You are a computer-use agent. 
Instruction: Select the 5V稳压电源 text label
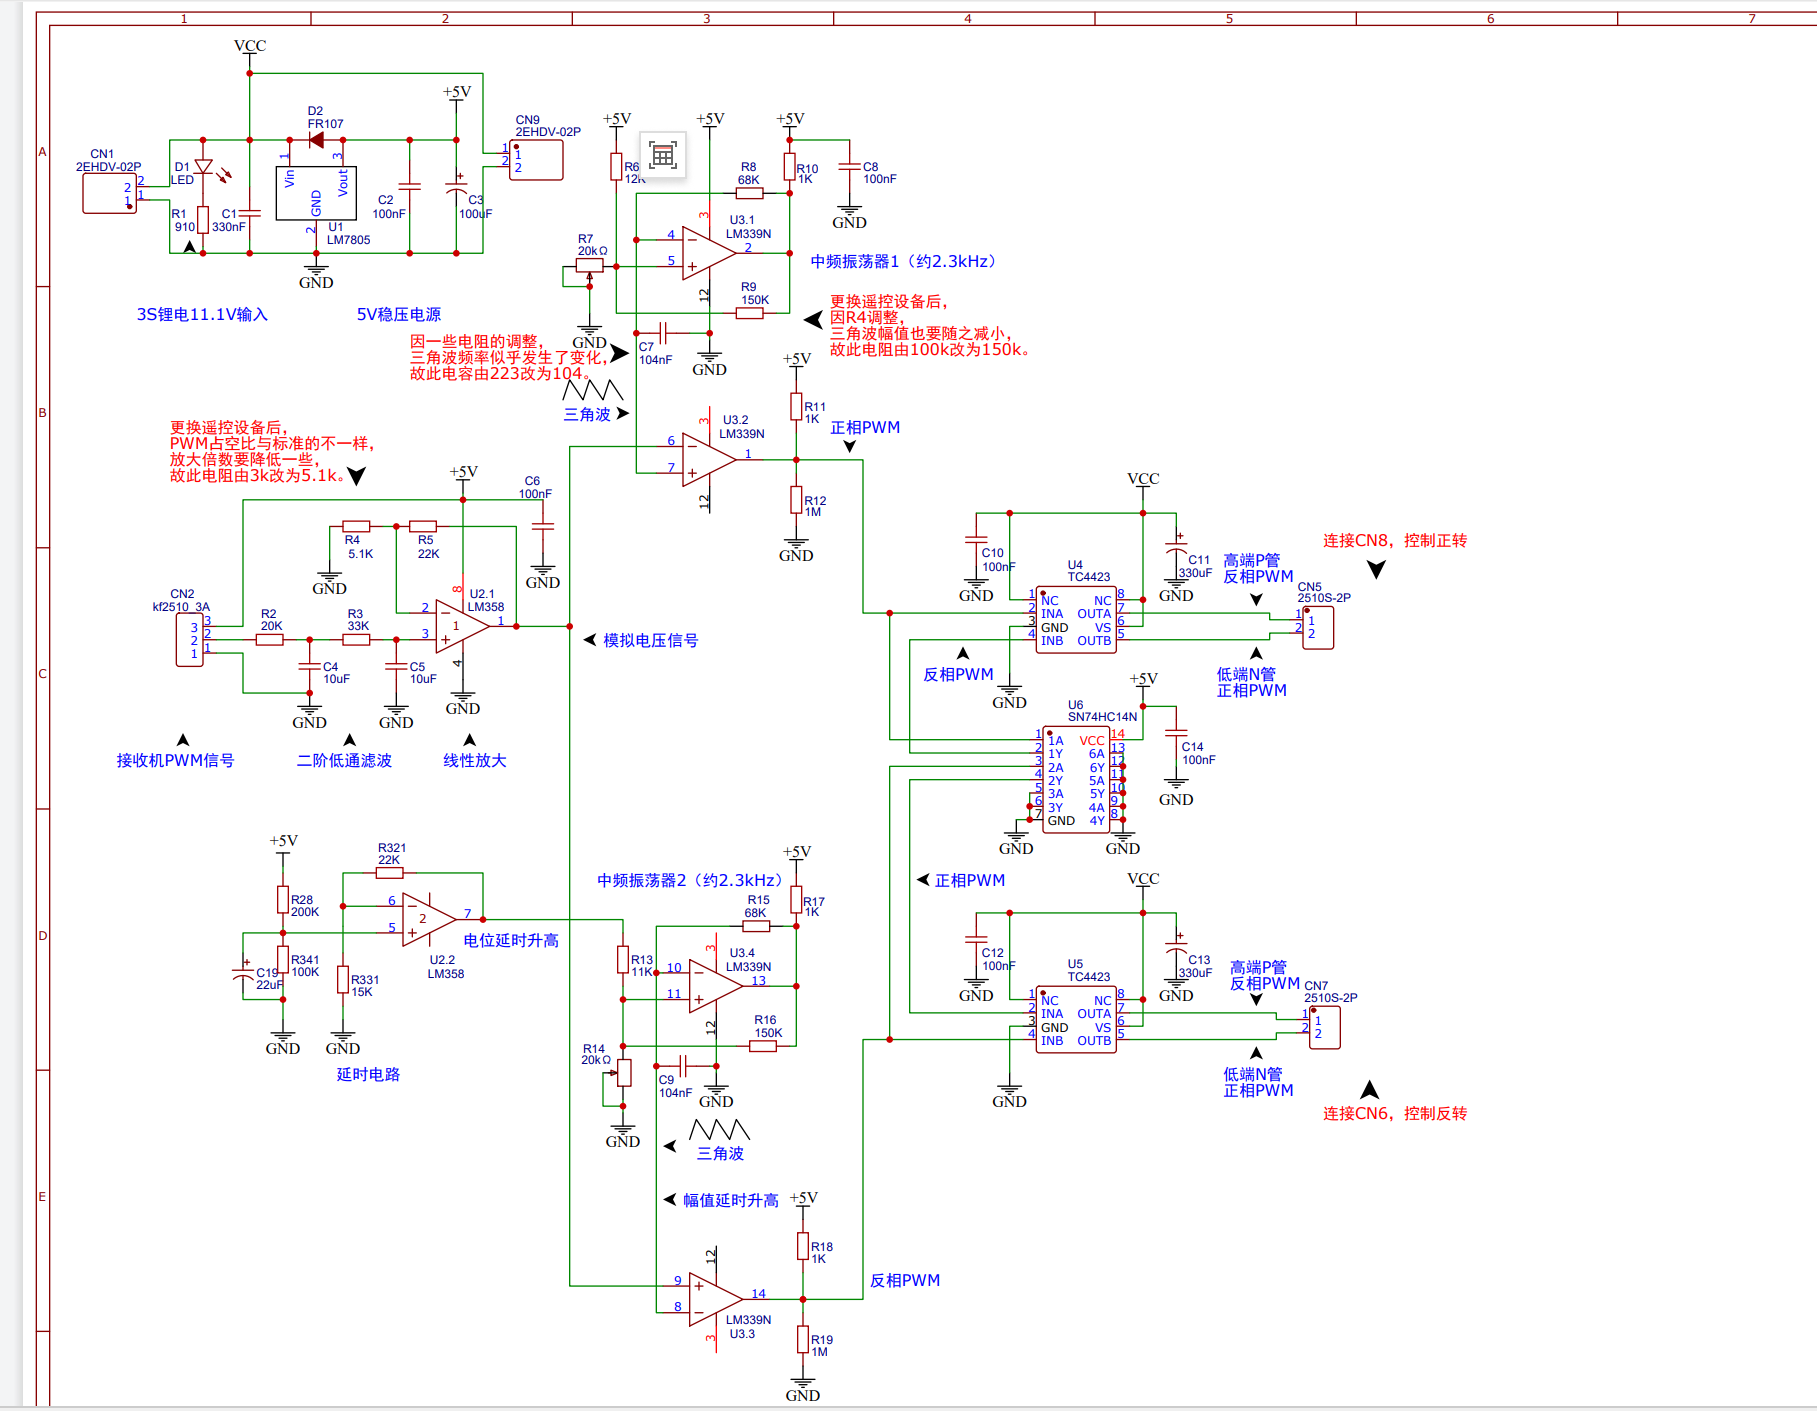click(398, 315)
